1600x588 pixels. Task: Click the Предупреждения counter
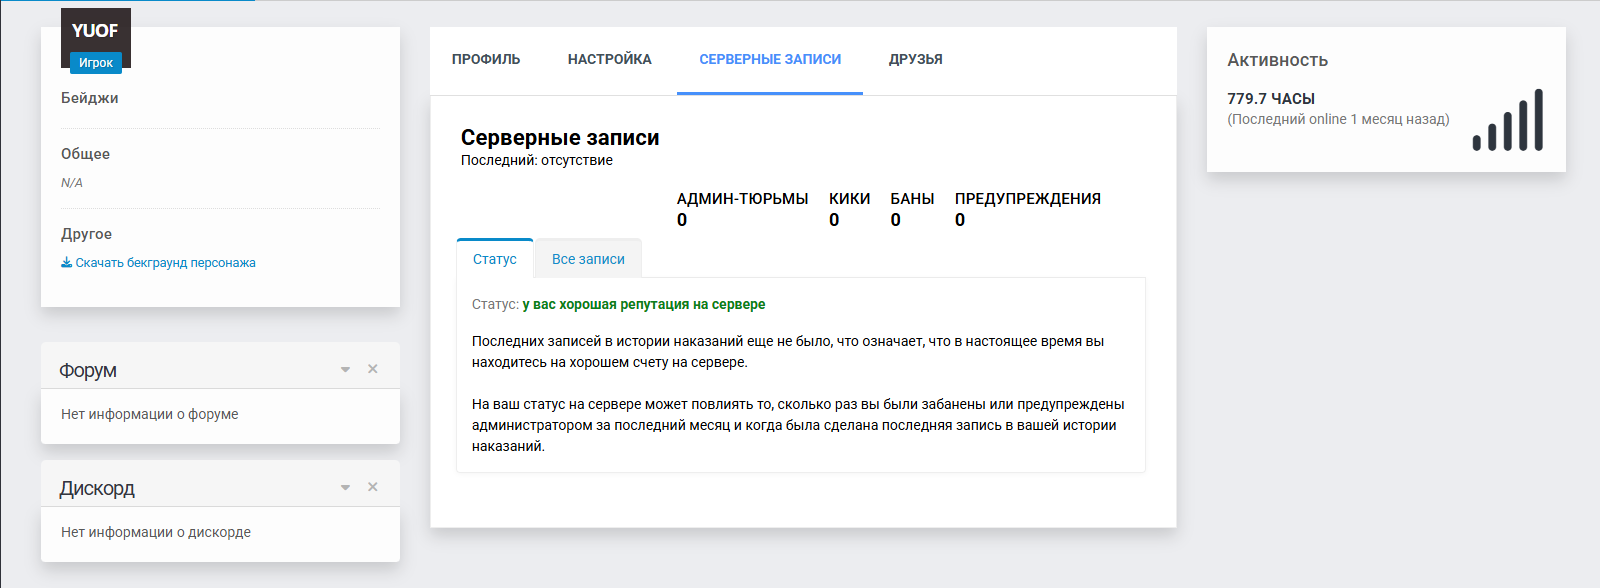(x=1027, y=209)
